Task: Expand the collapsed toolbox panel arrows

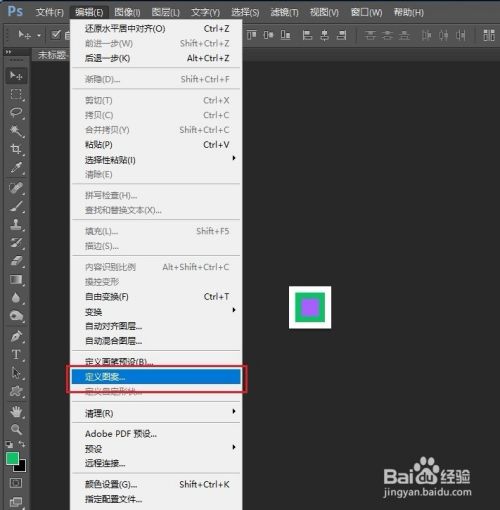Action: pos(8,52)
